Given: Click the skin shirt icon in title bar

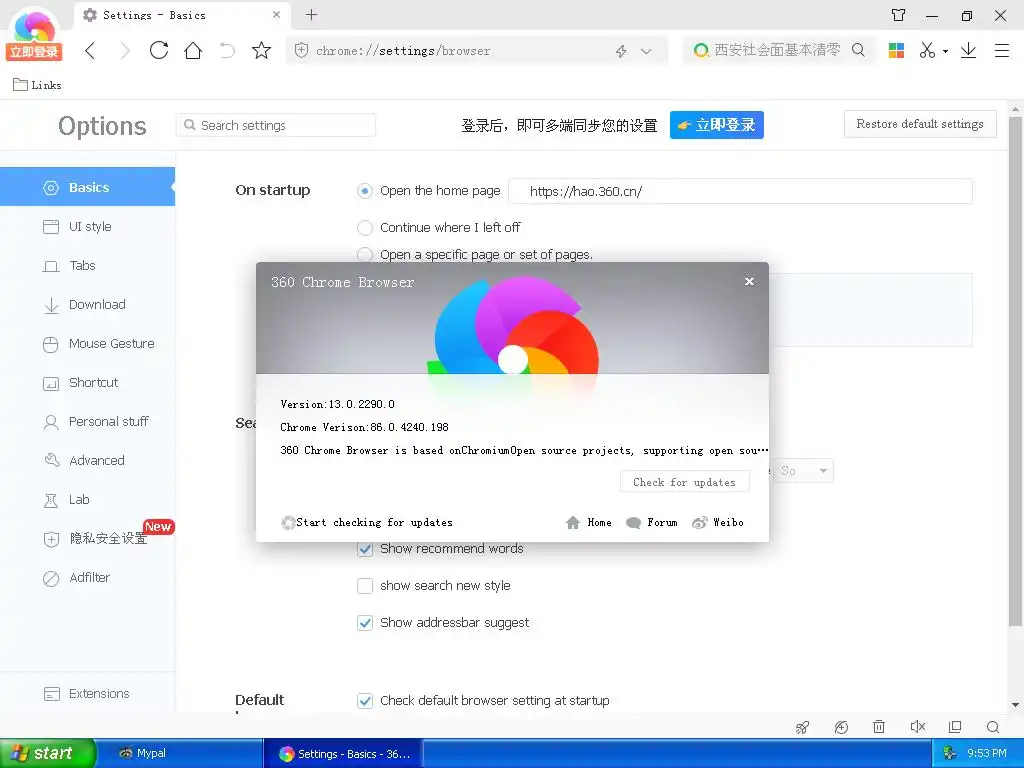Looking at the screenshot, I should point(899,15).
